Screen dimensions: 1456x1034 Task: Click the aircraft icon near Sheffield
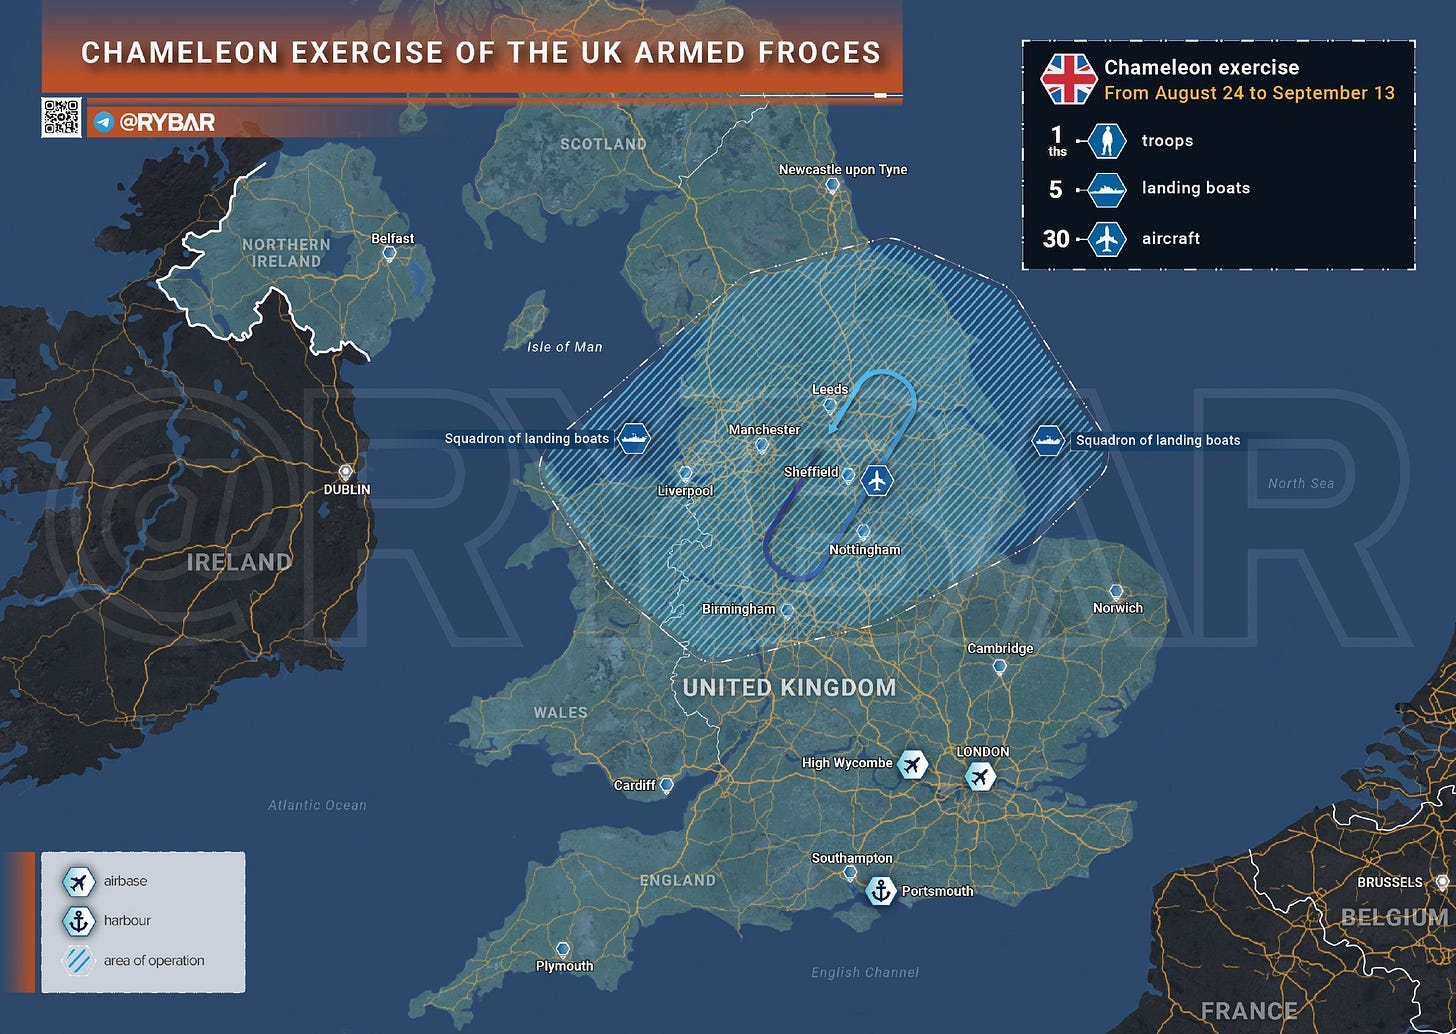877,480
